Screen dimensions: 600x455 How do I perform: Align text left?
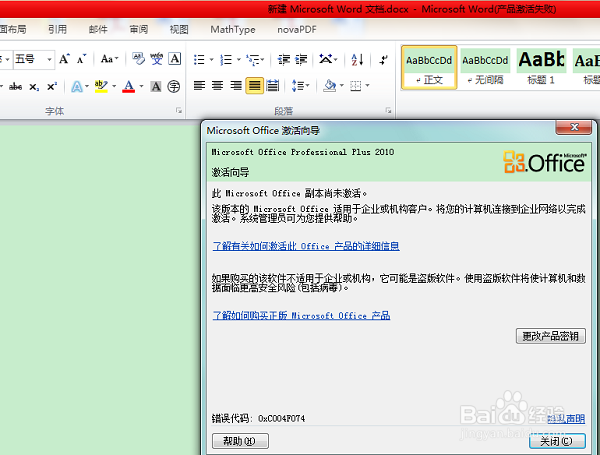coord(199,86)
